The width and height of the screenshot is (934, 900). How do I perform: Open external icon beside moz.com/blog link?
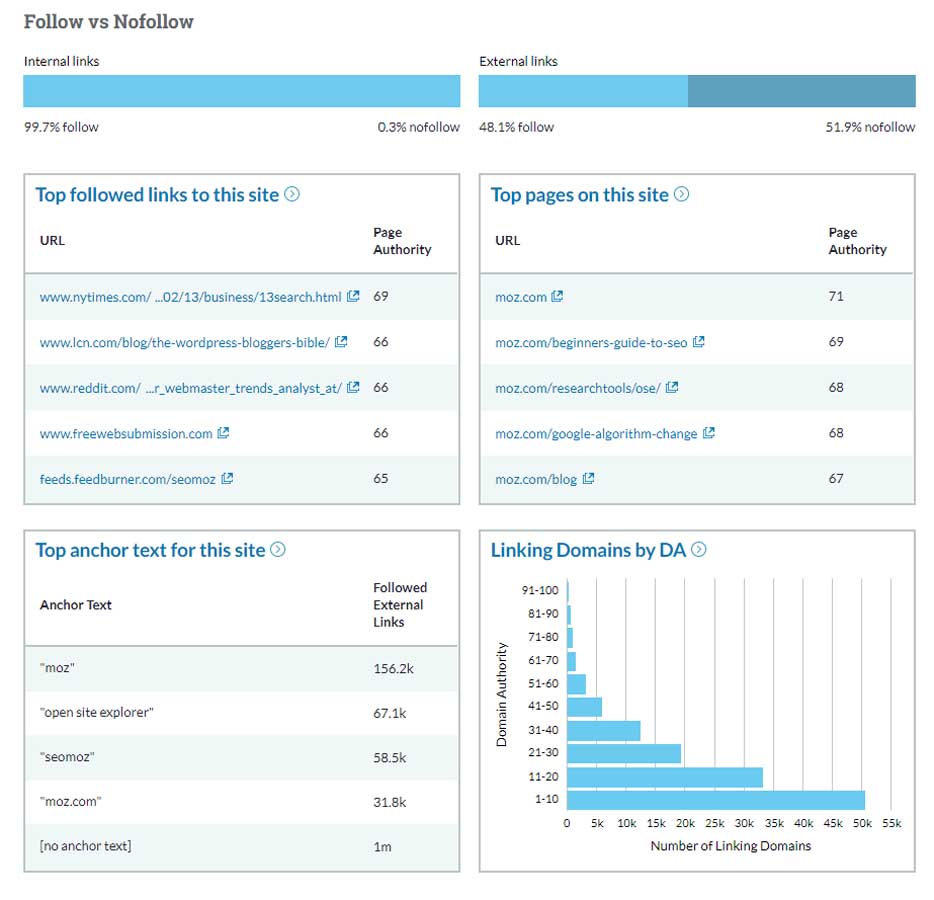pyautogui.click(x=589, y=478)
